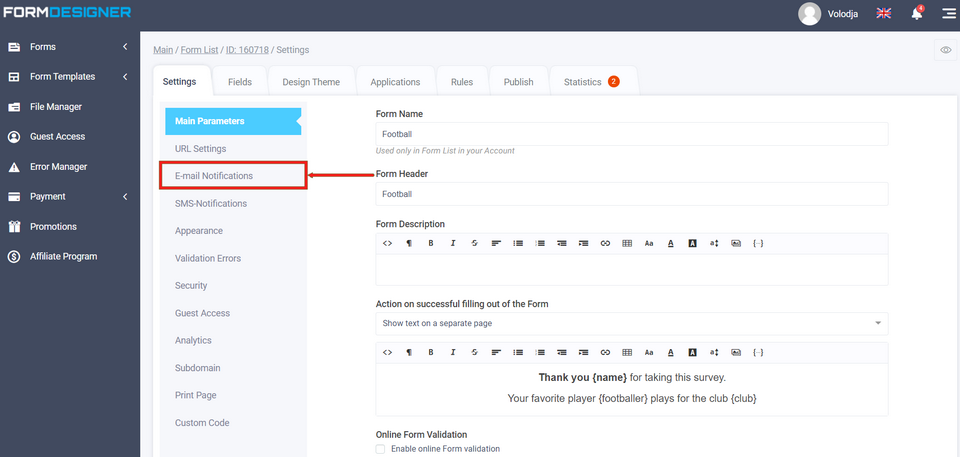The height and width of the screenshot is (457, 960).
Task: Expand the Forms sidebar menu
Action: click(x=70, y=47)
